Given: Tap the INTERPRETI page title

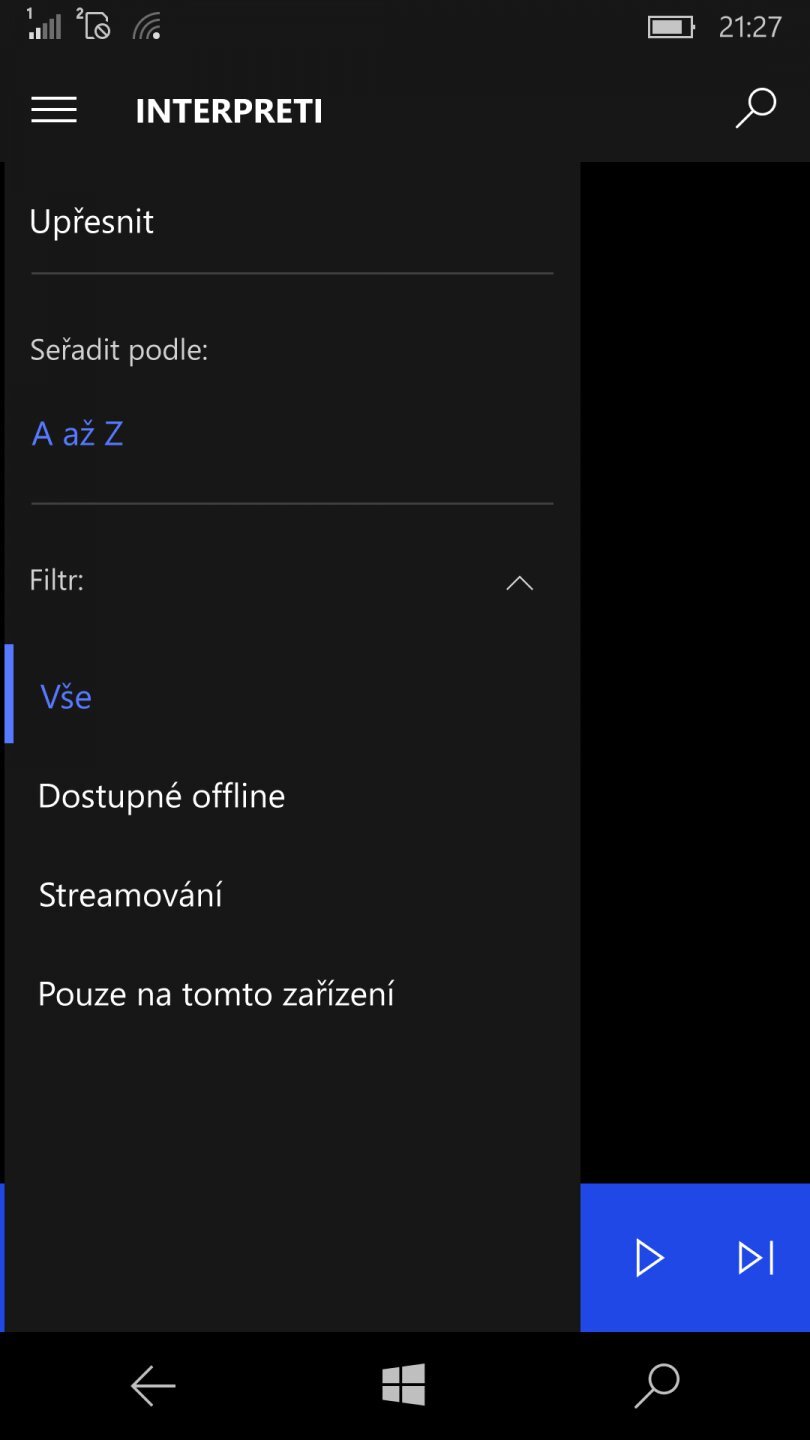Looking at the screenshot, I should (229, 110).
